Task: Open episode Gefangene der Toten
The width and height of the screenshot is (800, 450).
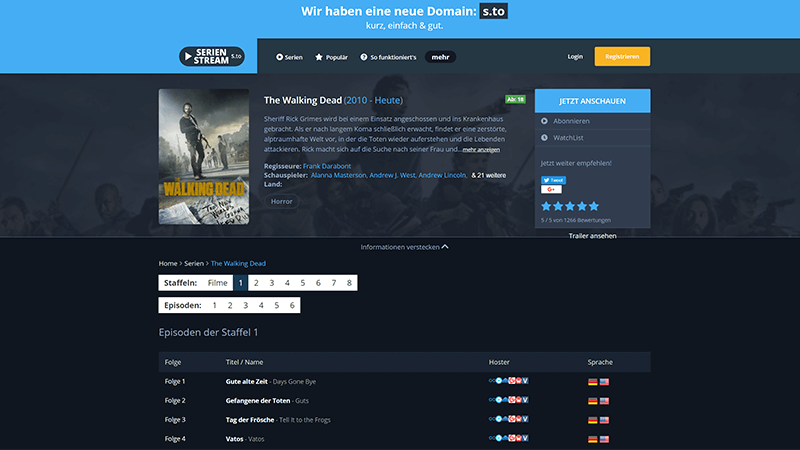Action: coord(258,401)
